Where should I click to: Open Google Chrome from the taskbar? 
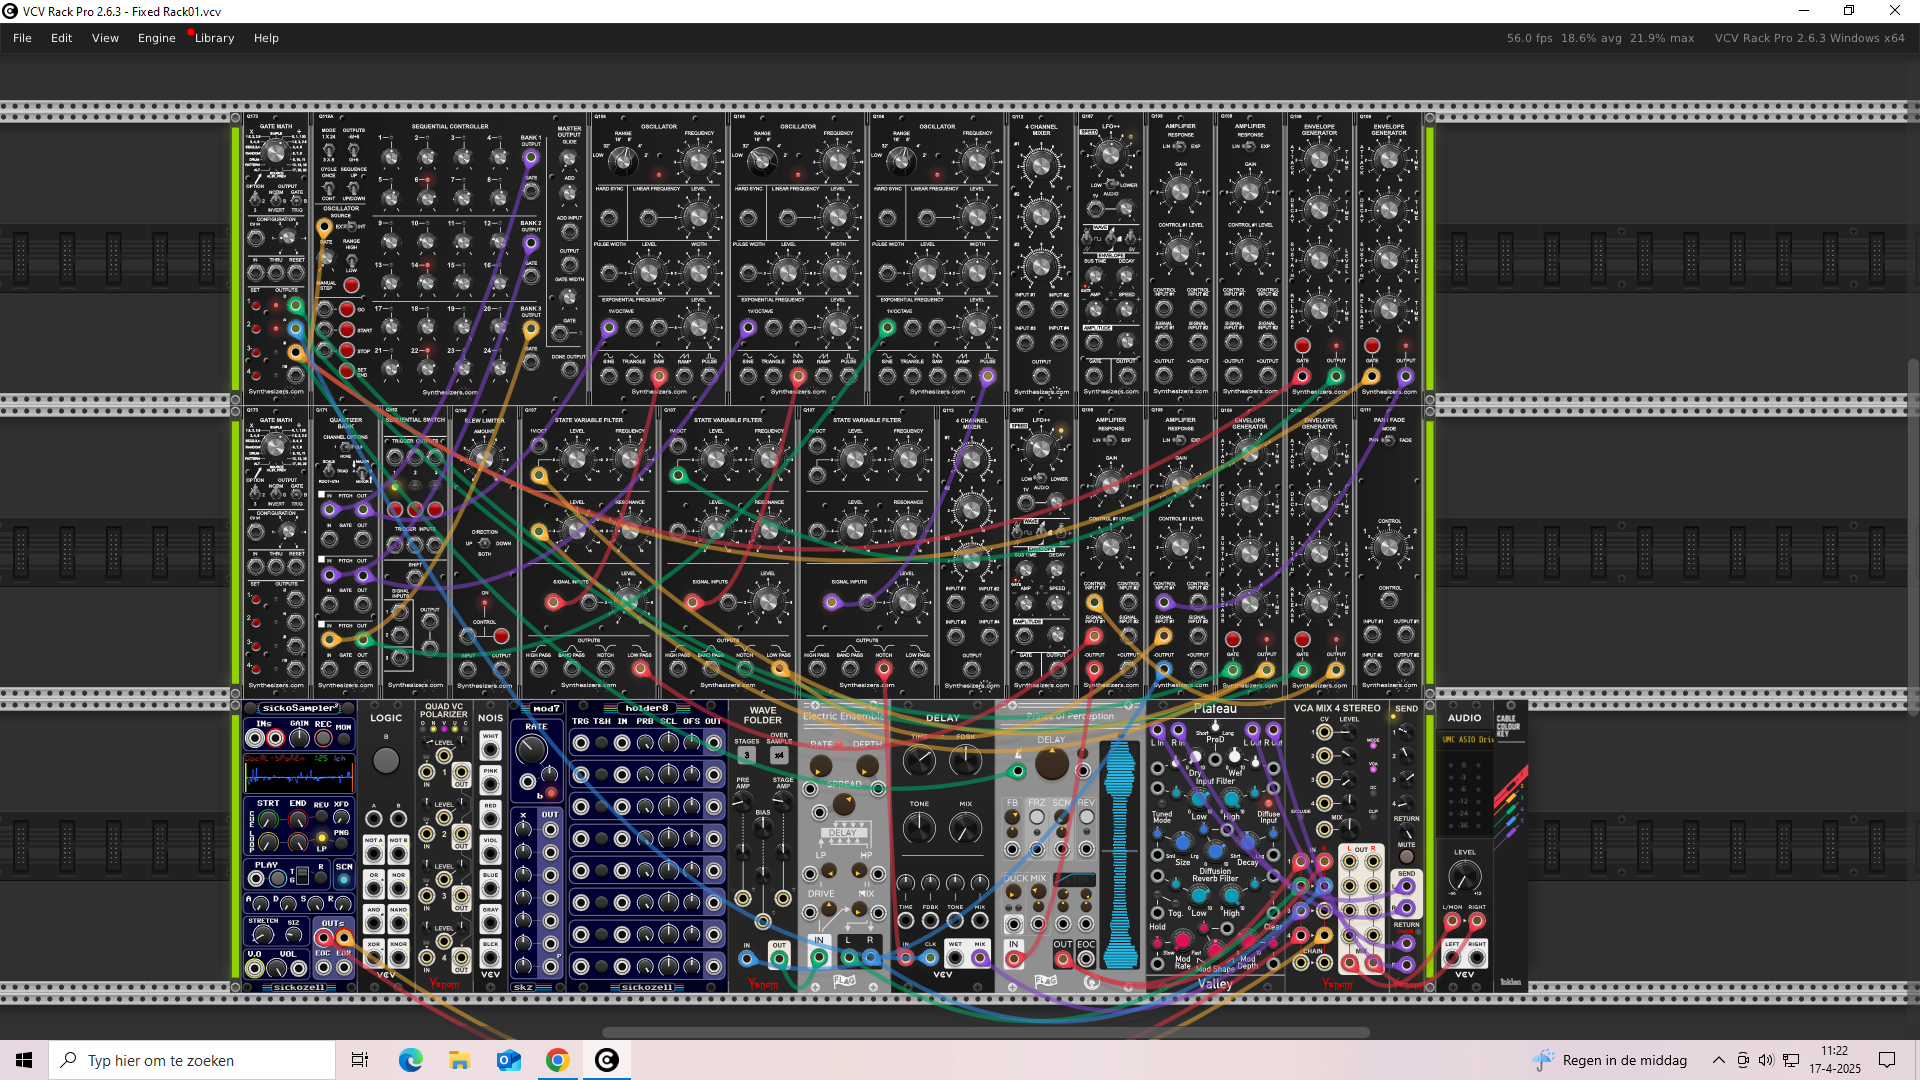[x=557, y=1060]
